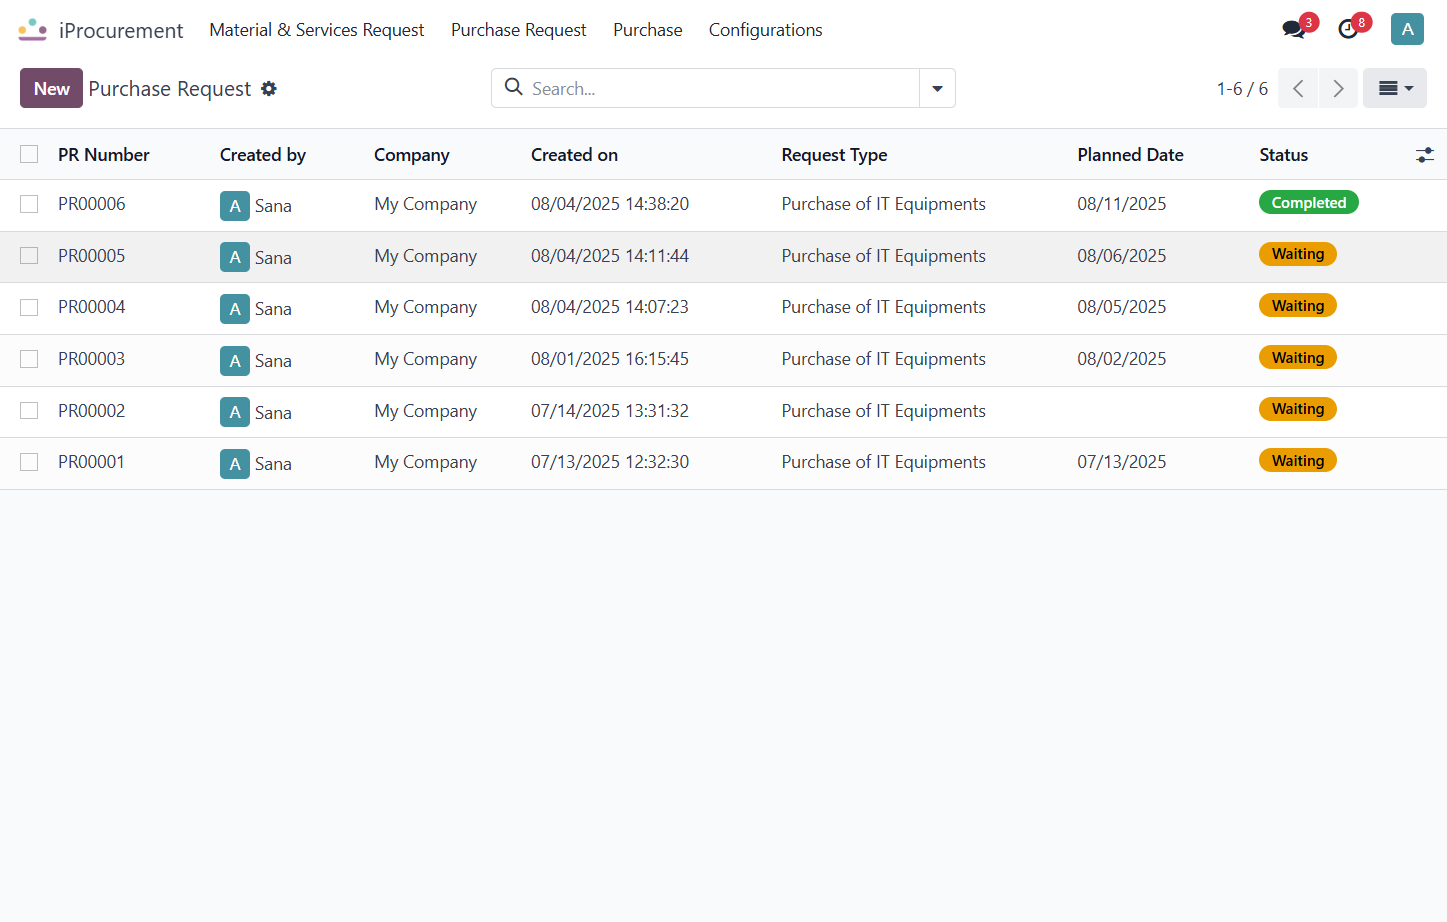Image resolution: width=1447 pixels, height=922 pixels.
Task: Check the box for PR00004
Action: point(29,307)
